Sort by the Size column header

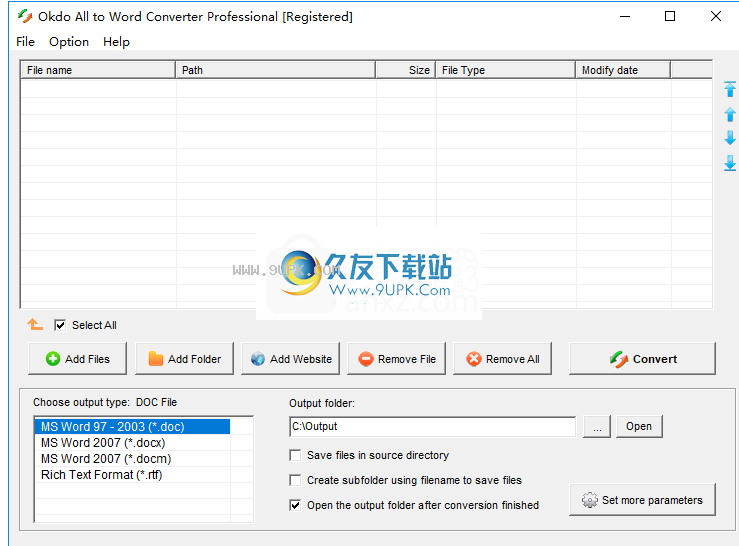[x=405, y=70]
